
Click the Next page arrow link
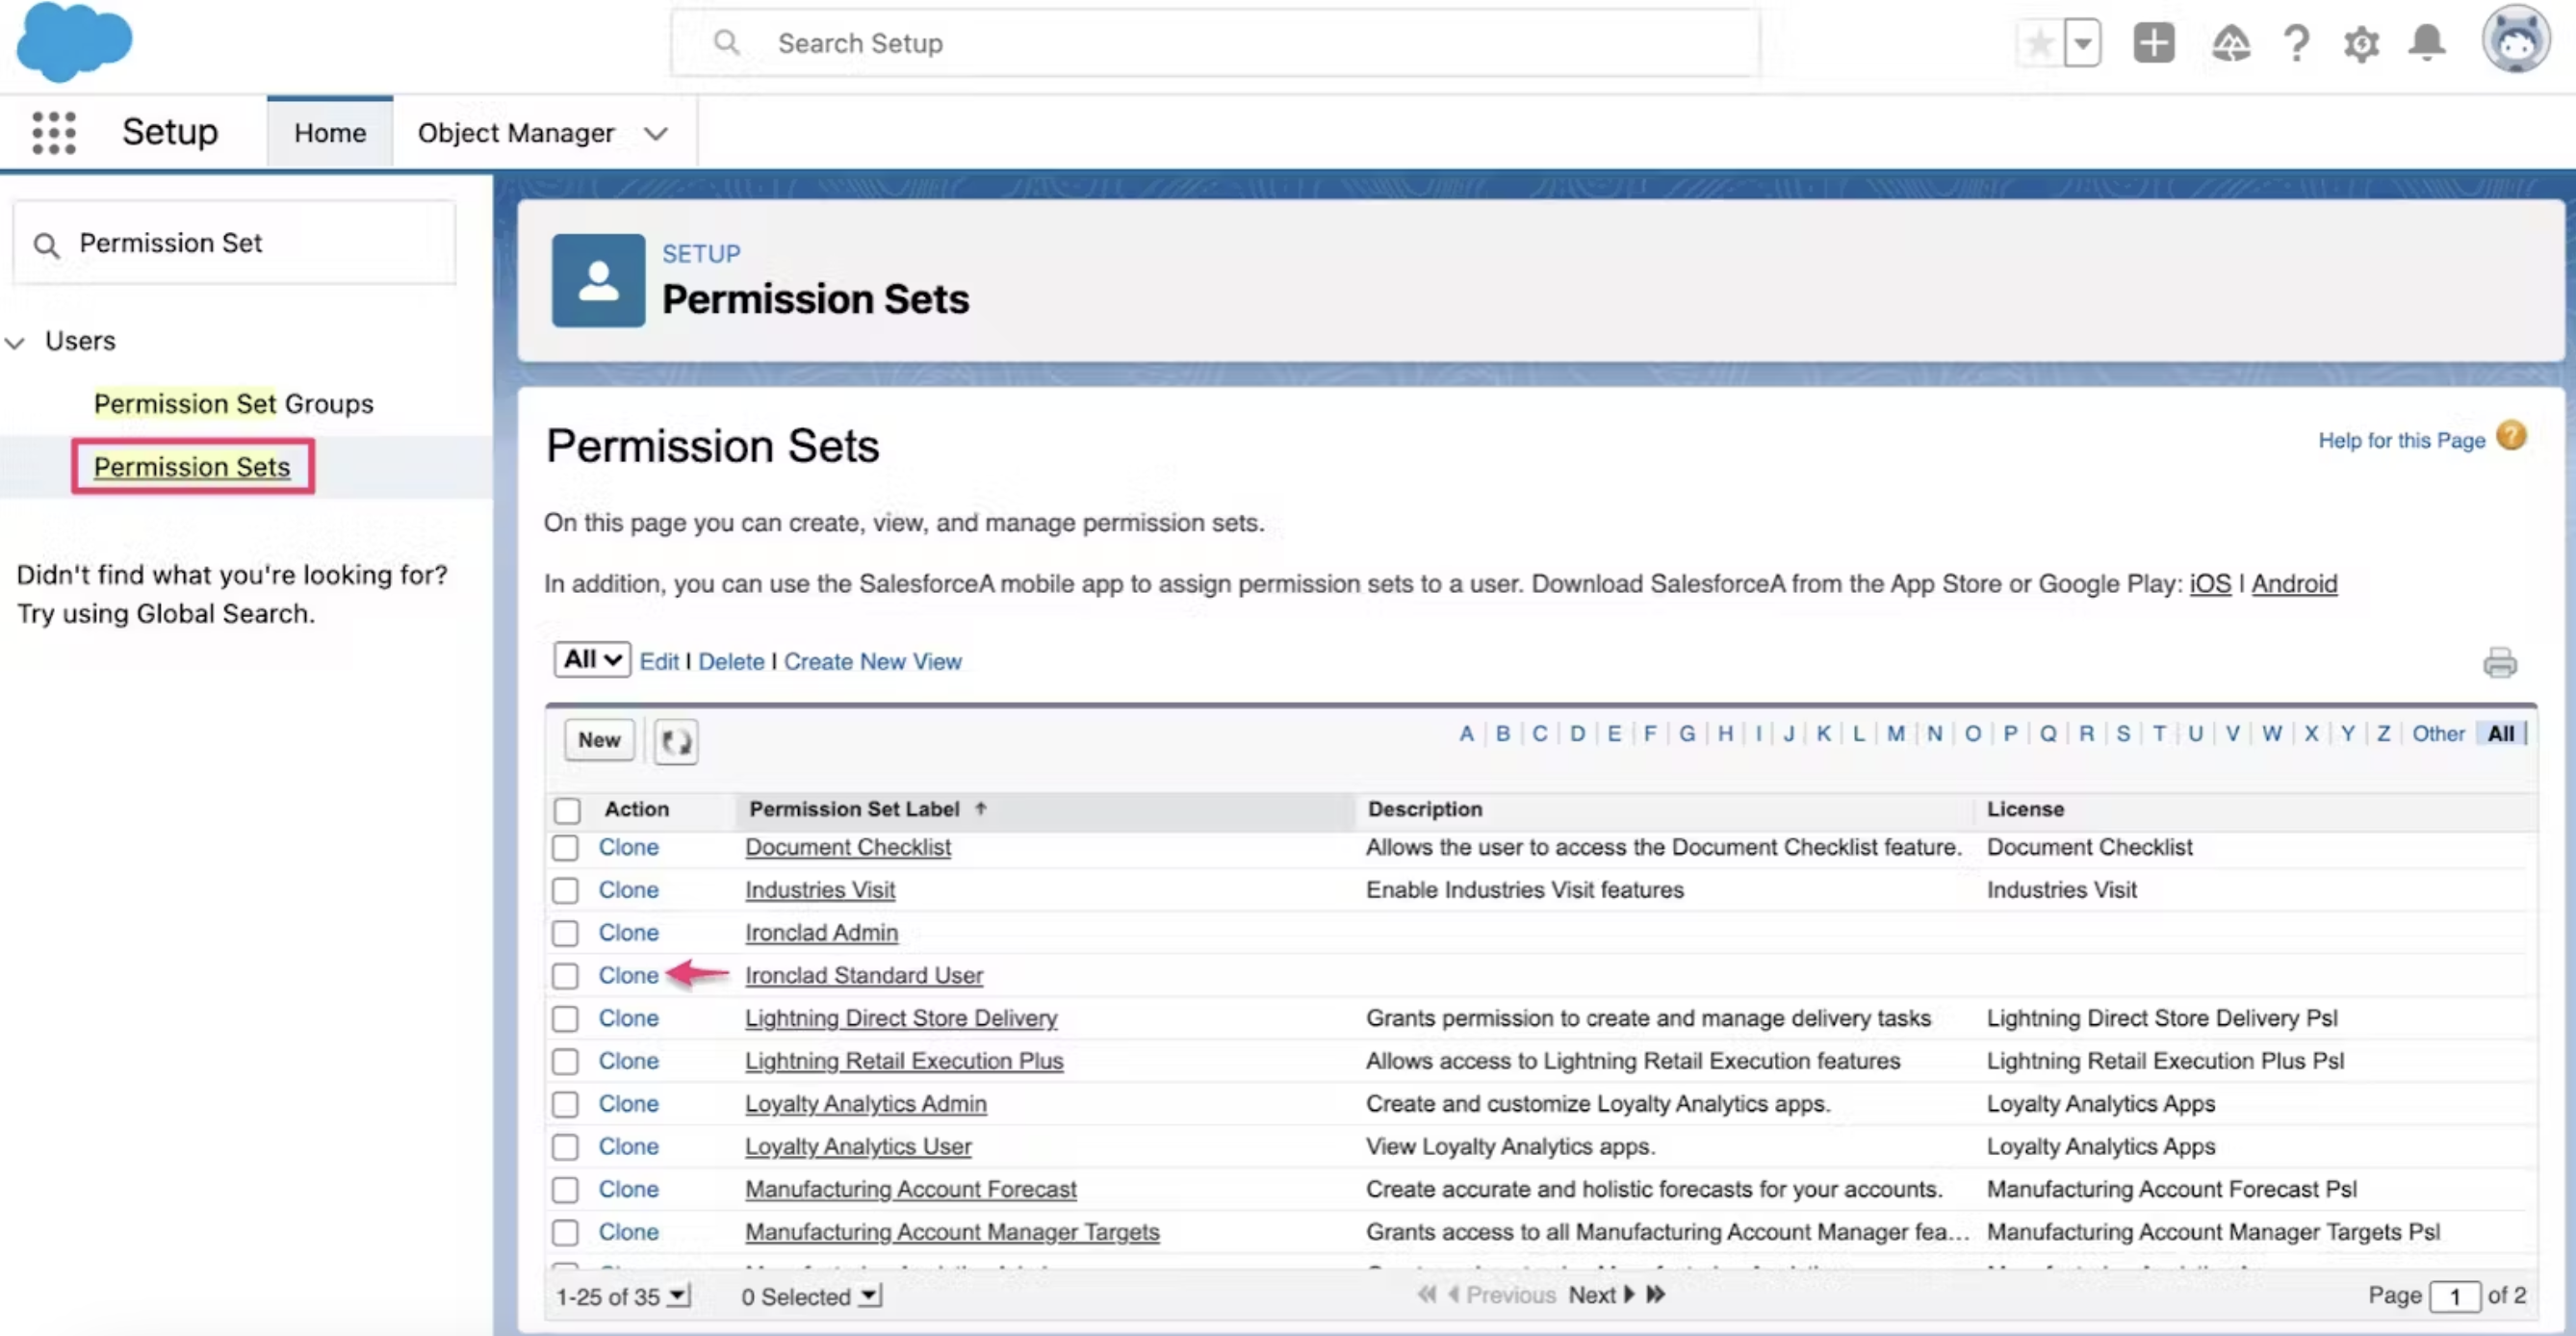1601,1294
